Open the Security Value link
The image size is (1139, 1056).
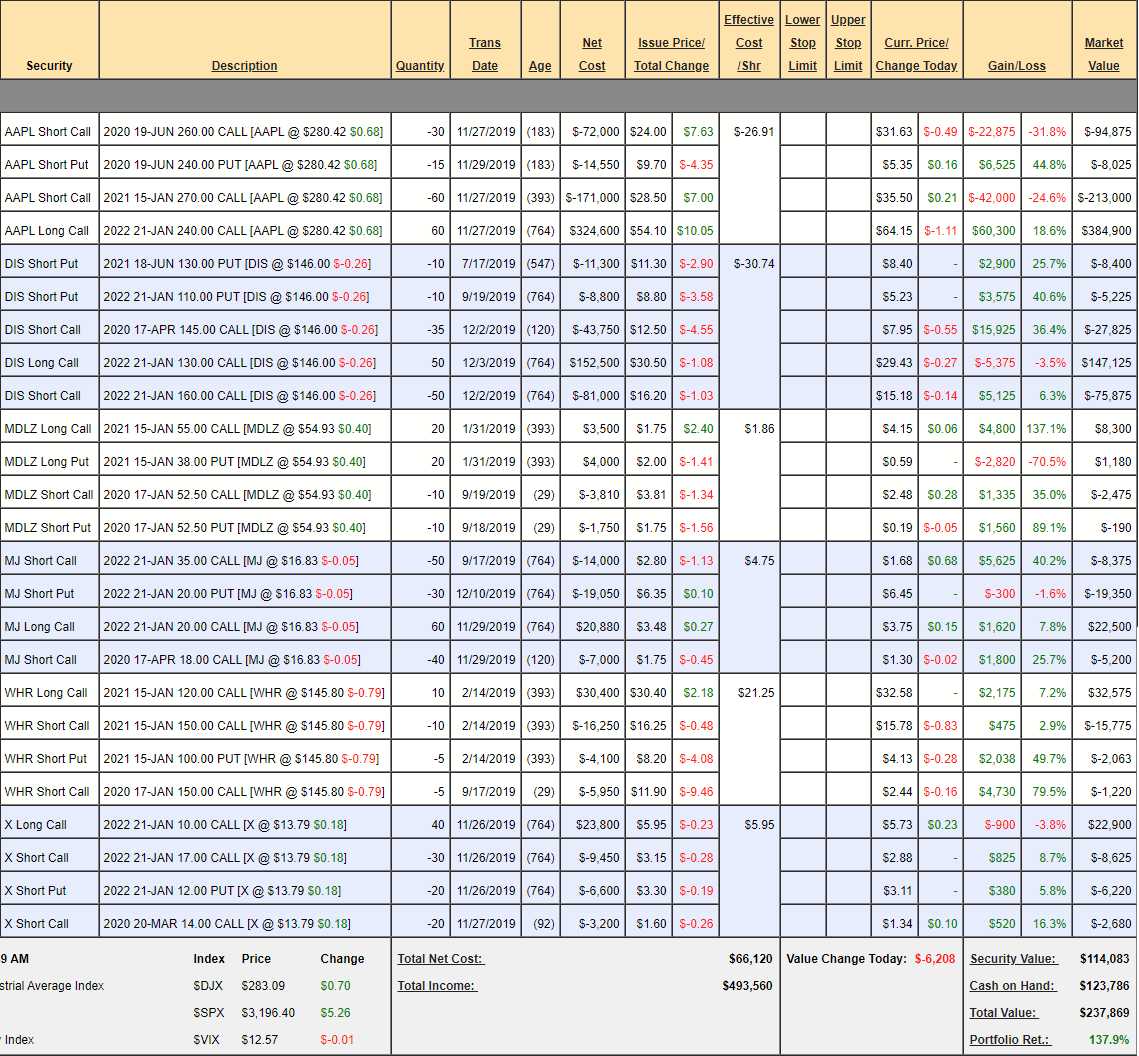pos(1013,959)
